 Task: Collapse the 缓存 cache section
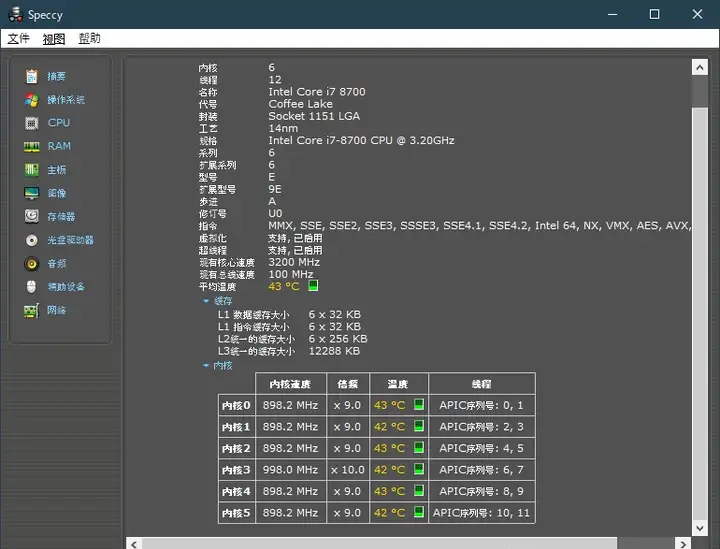click(206, 301)
